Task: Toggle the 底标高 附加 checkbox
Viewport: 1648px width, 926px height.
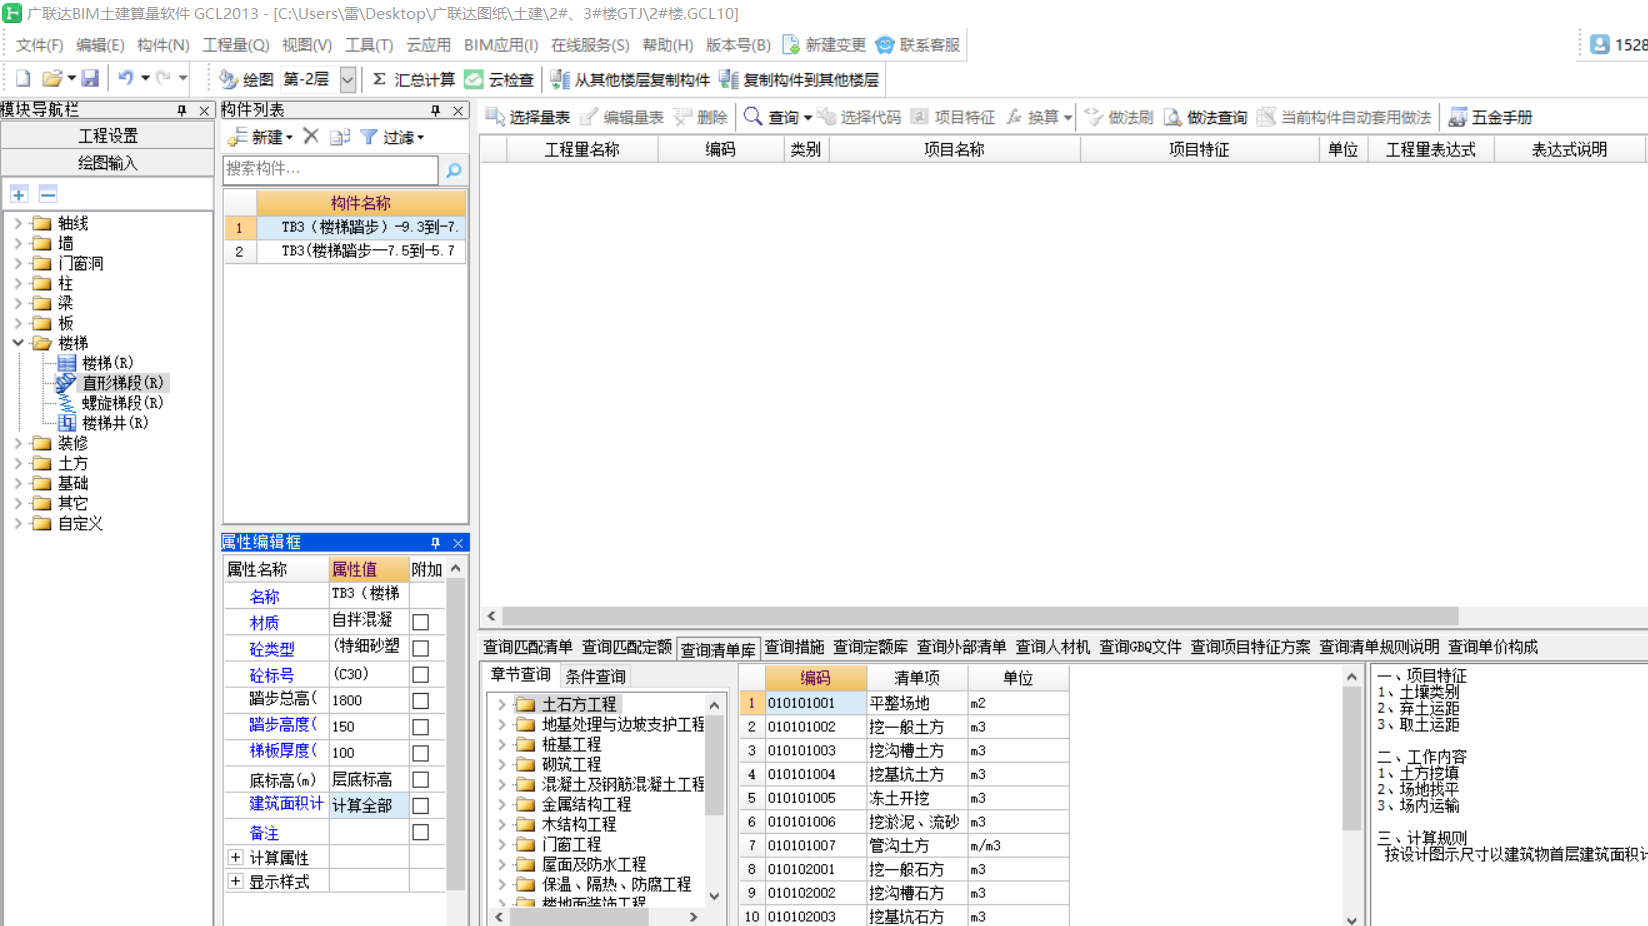Action: coord(421,780)
